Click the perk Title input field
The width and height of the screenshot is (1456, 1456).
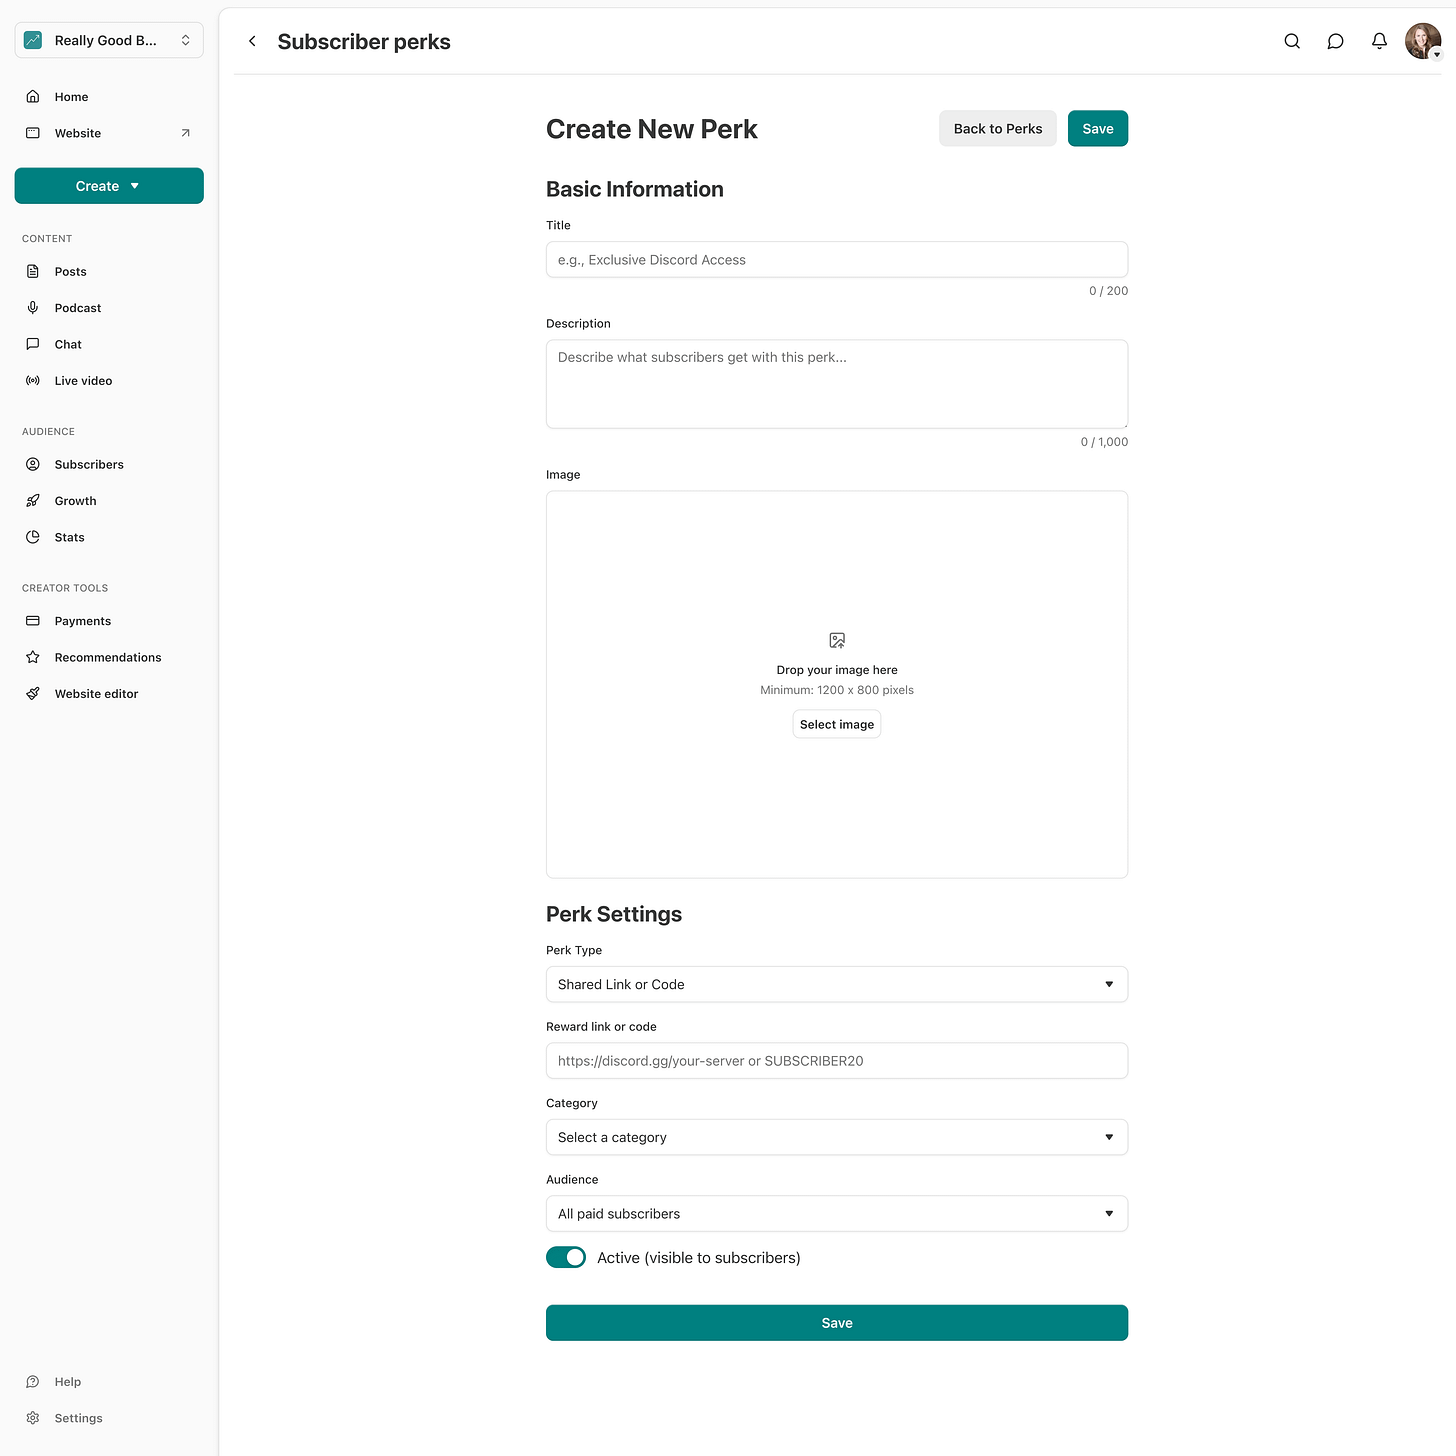coord(837,259)
